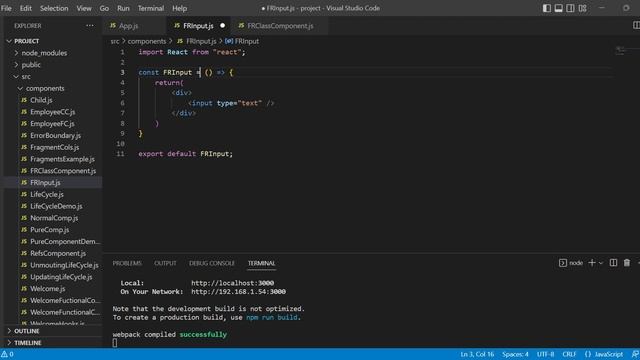The image size is (640, 360).
Task: Change file encoding UTF-8
Action: (546, 354)
